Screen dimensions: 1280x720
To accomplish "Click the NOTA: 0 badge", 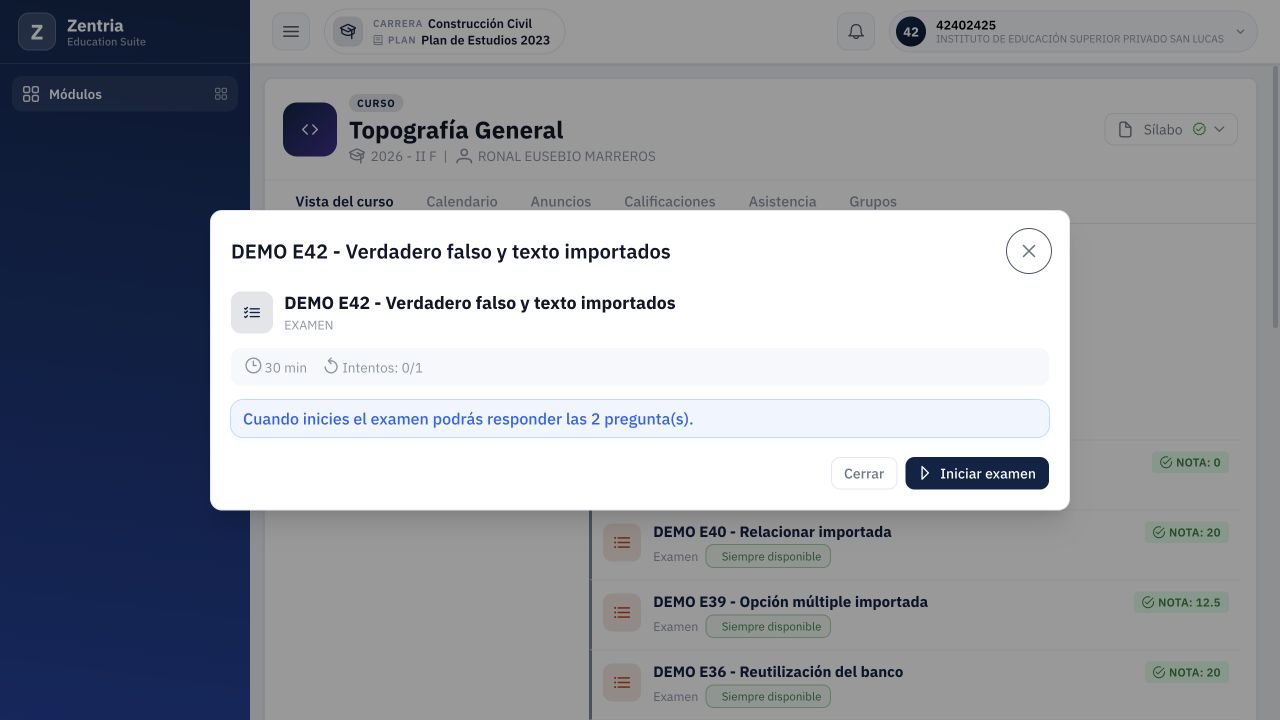I will (x=1190, y=462).
